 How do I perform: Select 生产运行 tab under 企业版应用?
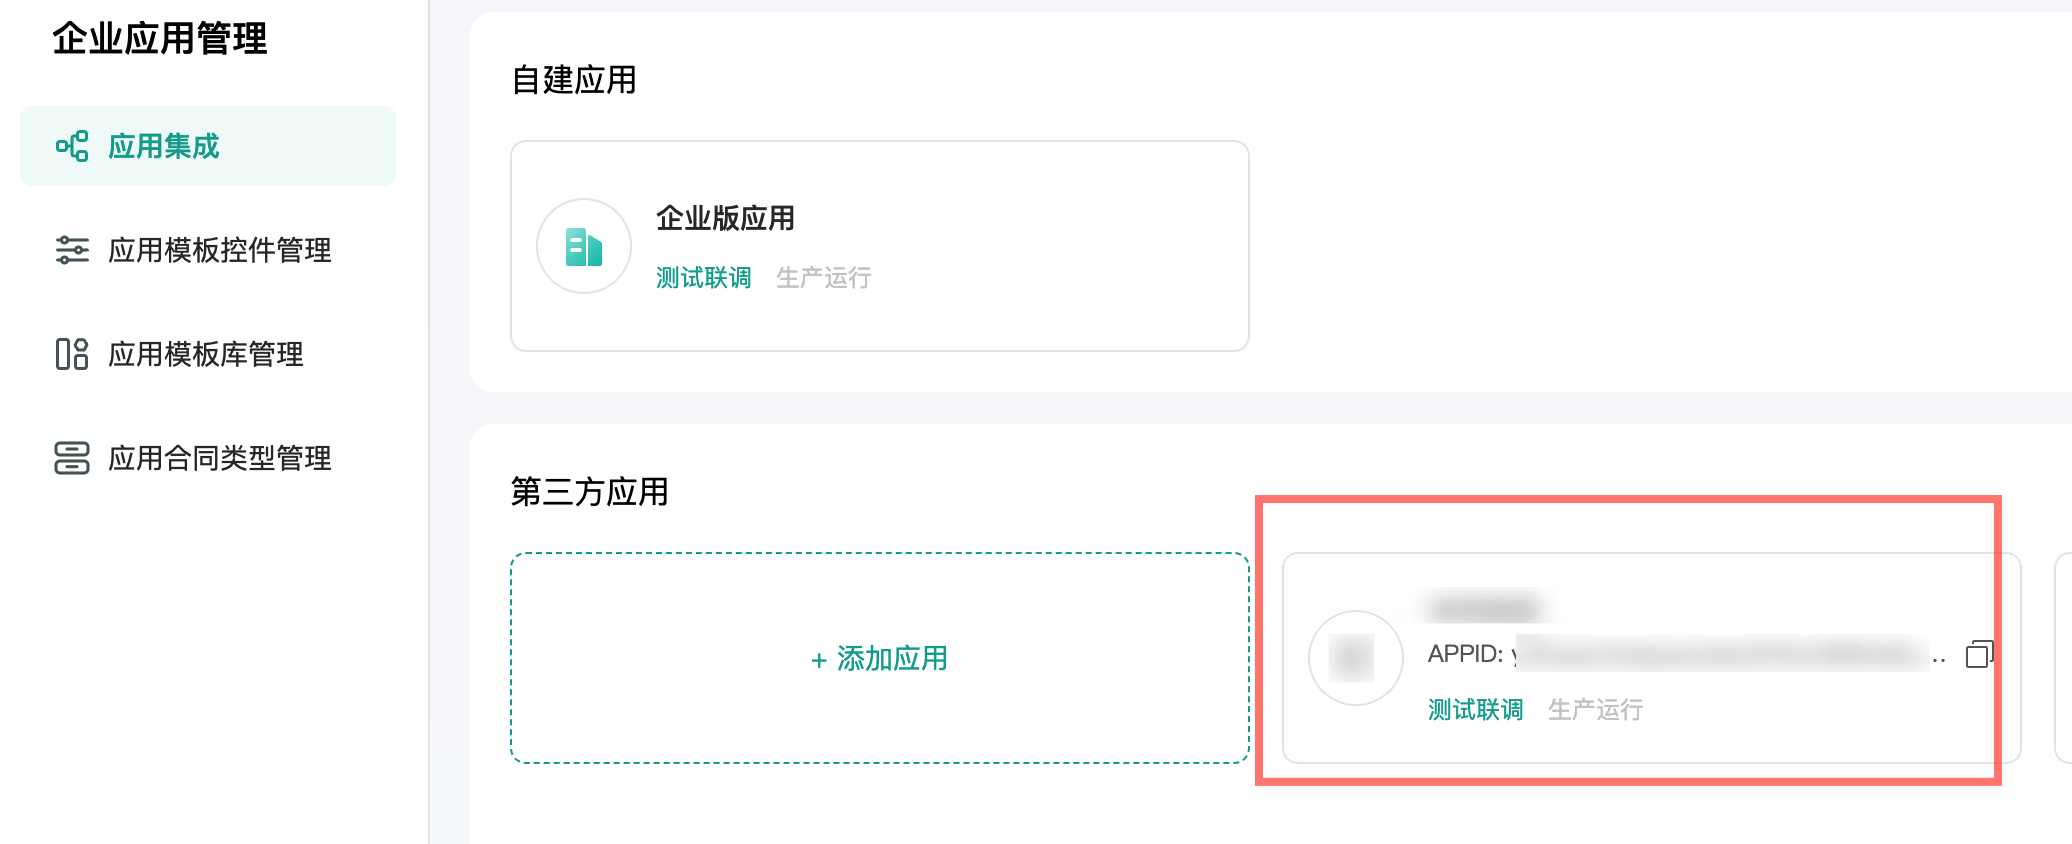click(824, 277)
